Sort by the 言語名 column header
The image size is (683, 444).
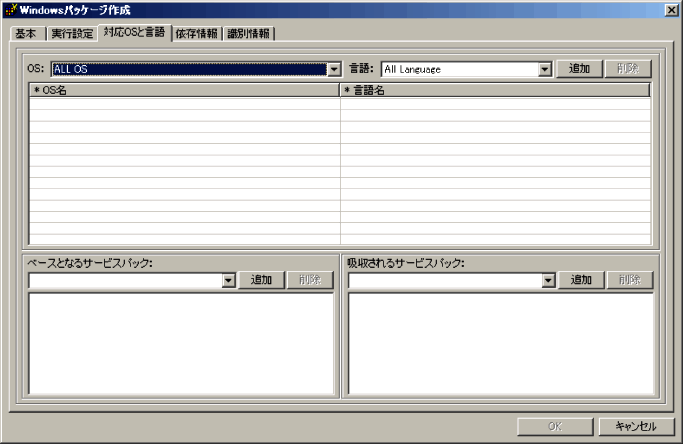click(495, 90)
